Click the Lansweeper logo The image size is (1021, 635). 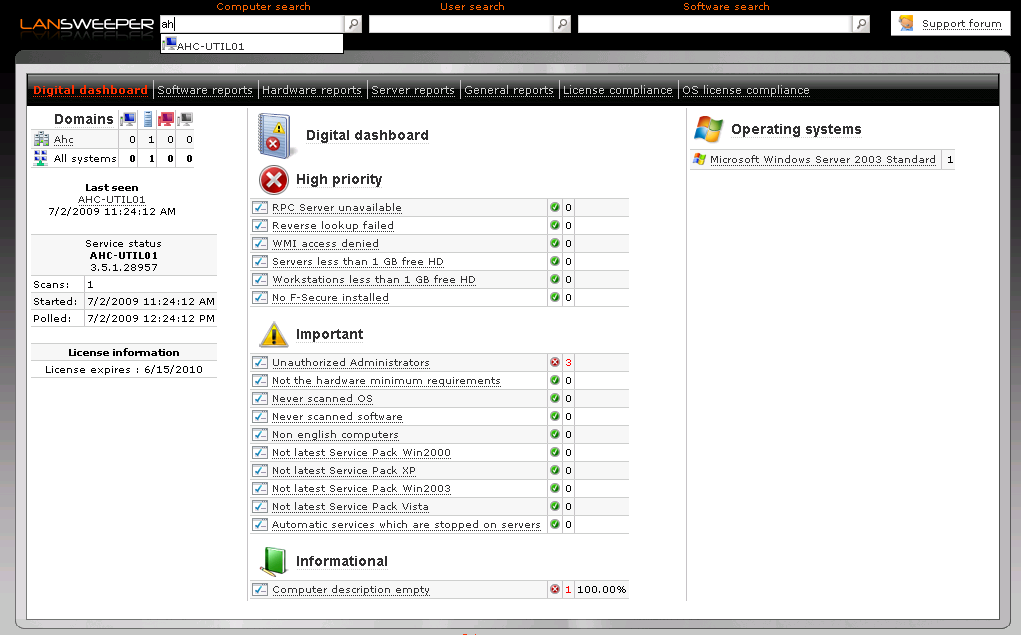pyautogui.click(x=87, y=24)
